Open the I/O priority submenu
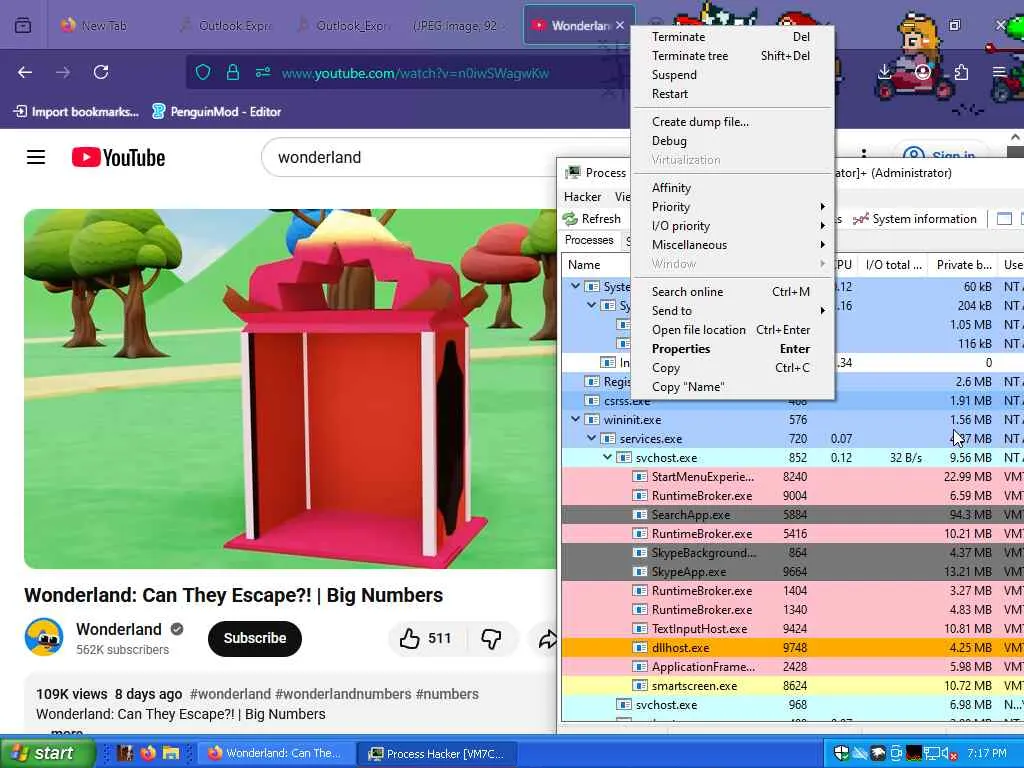 tap(733, 225)
